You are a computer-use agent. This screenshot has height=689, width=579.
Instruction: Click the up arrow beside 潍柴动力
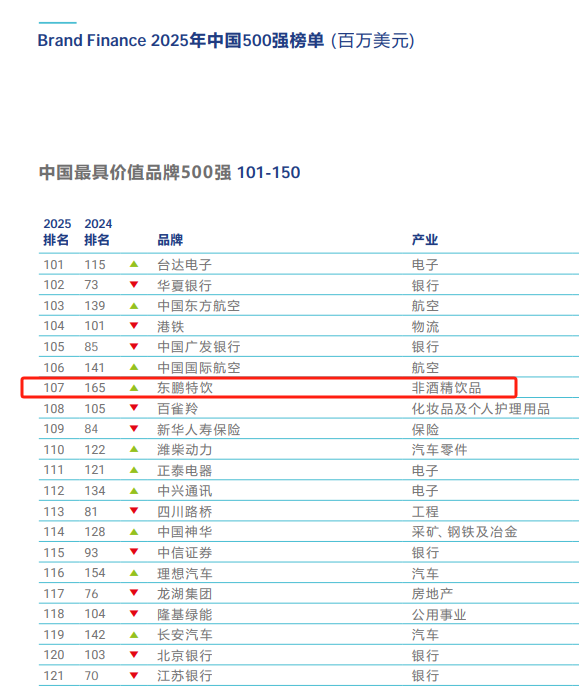click(134, 449)
